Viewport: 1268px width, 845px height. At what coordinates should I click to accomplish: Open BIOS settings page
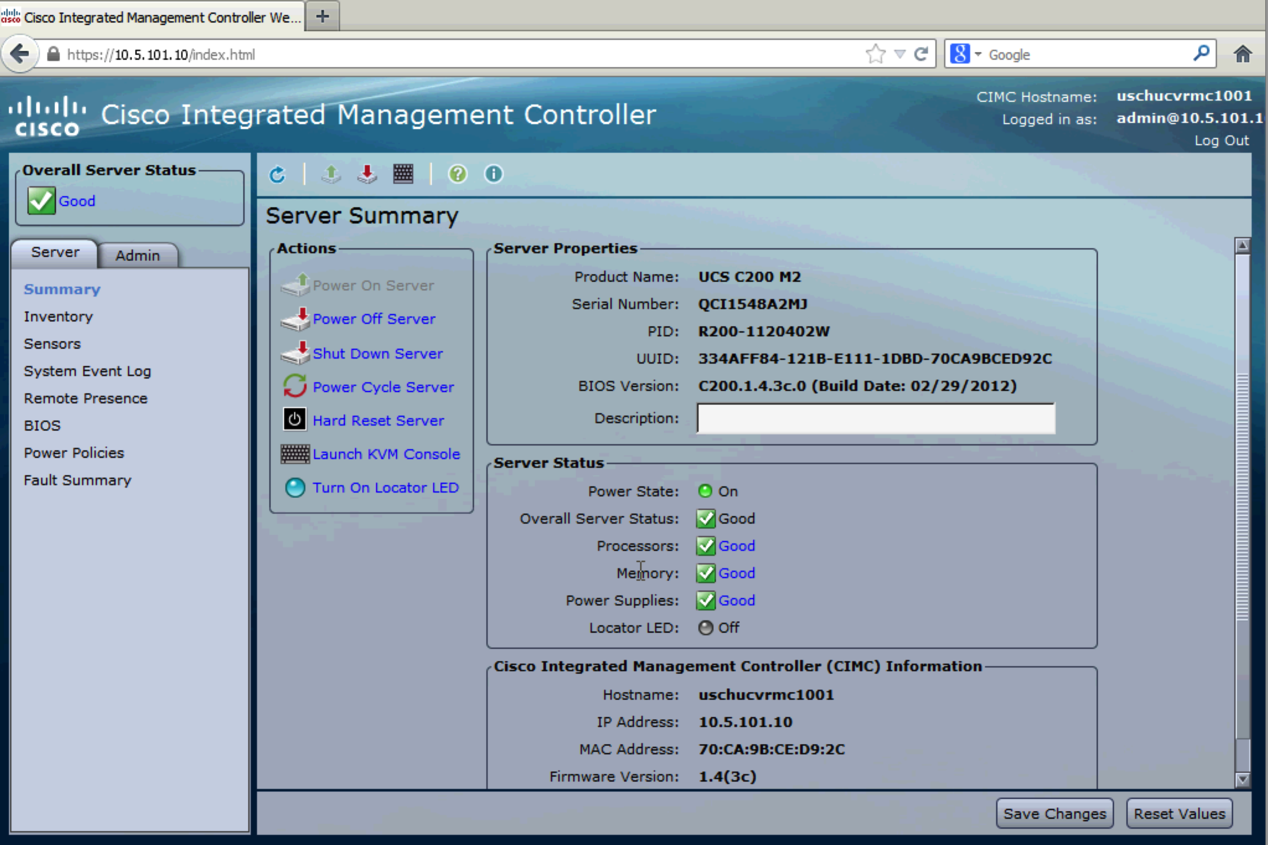coord(42,425)
